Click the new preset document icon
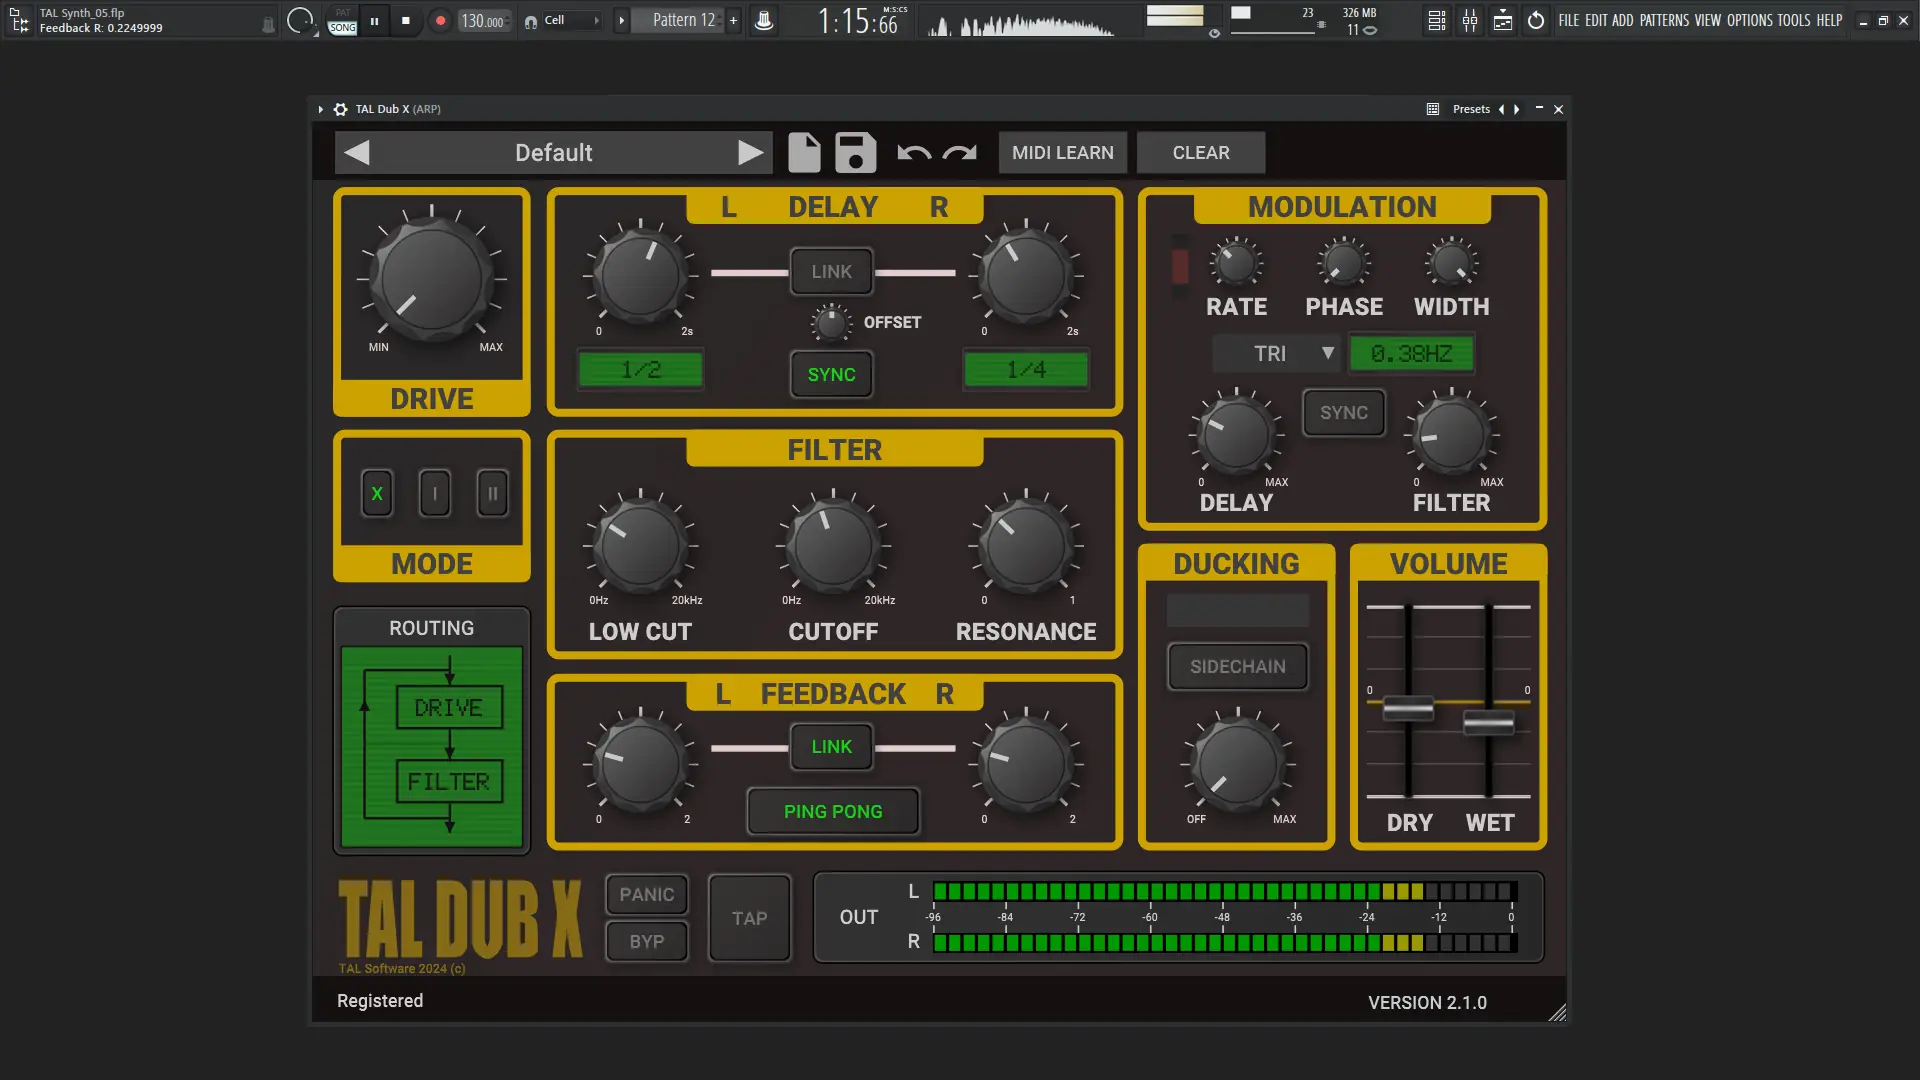Image resolution: width=1920 pixels, height=1080 pixels. [804, 153]
